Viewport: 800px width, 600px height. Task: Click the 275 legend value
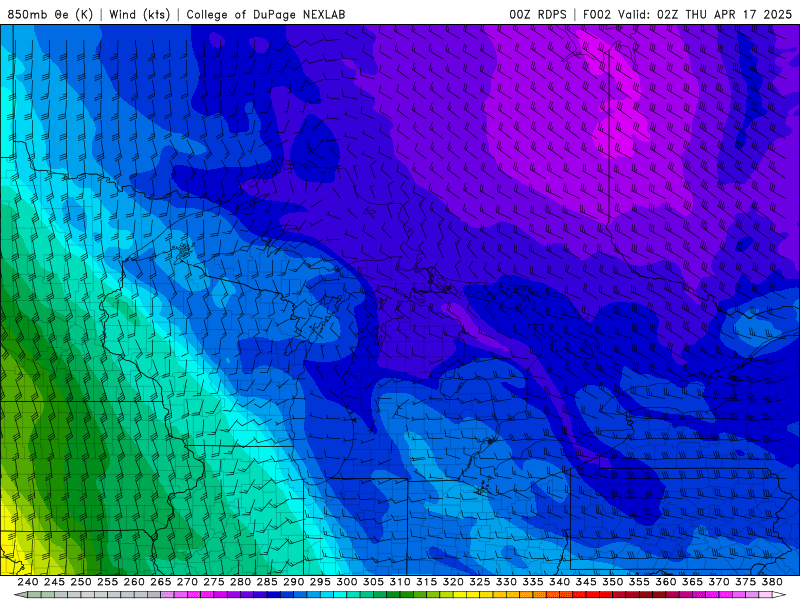point(214,582)
